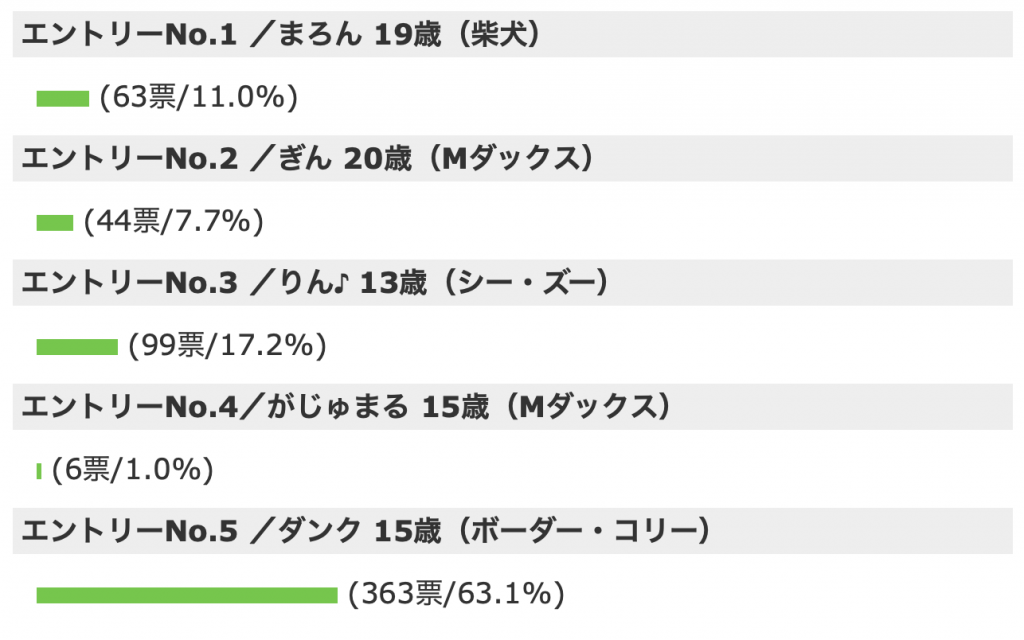Select the Entry No.2 ぎん header row

point(512,158)
